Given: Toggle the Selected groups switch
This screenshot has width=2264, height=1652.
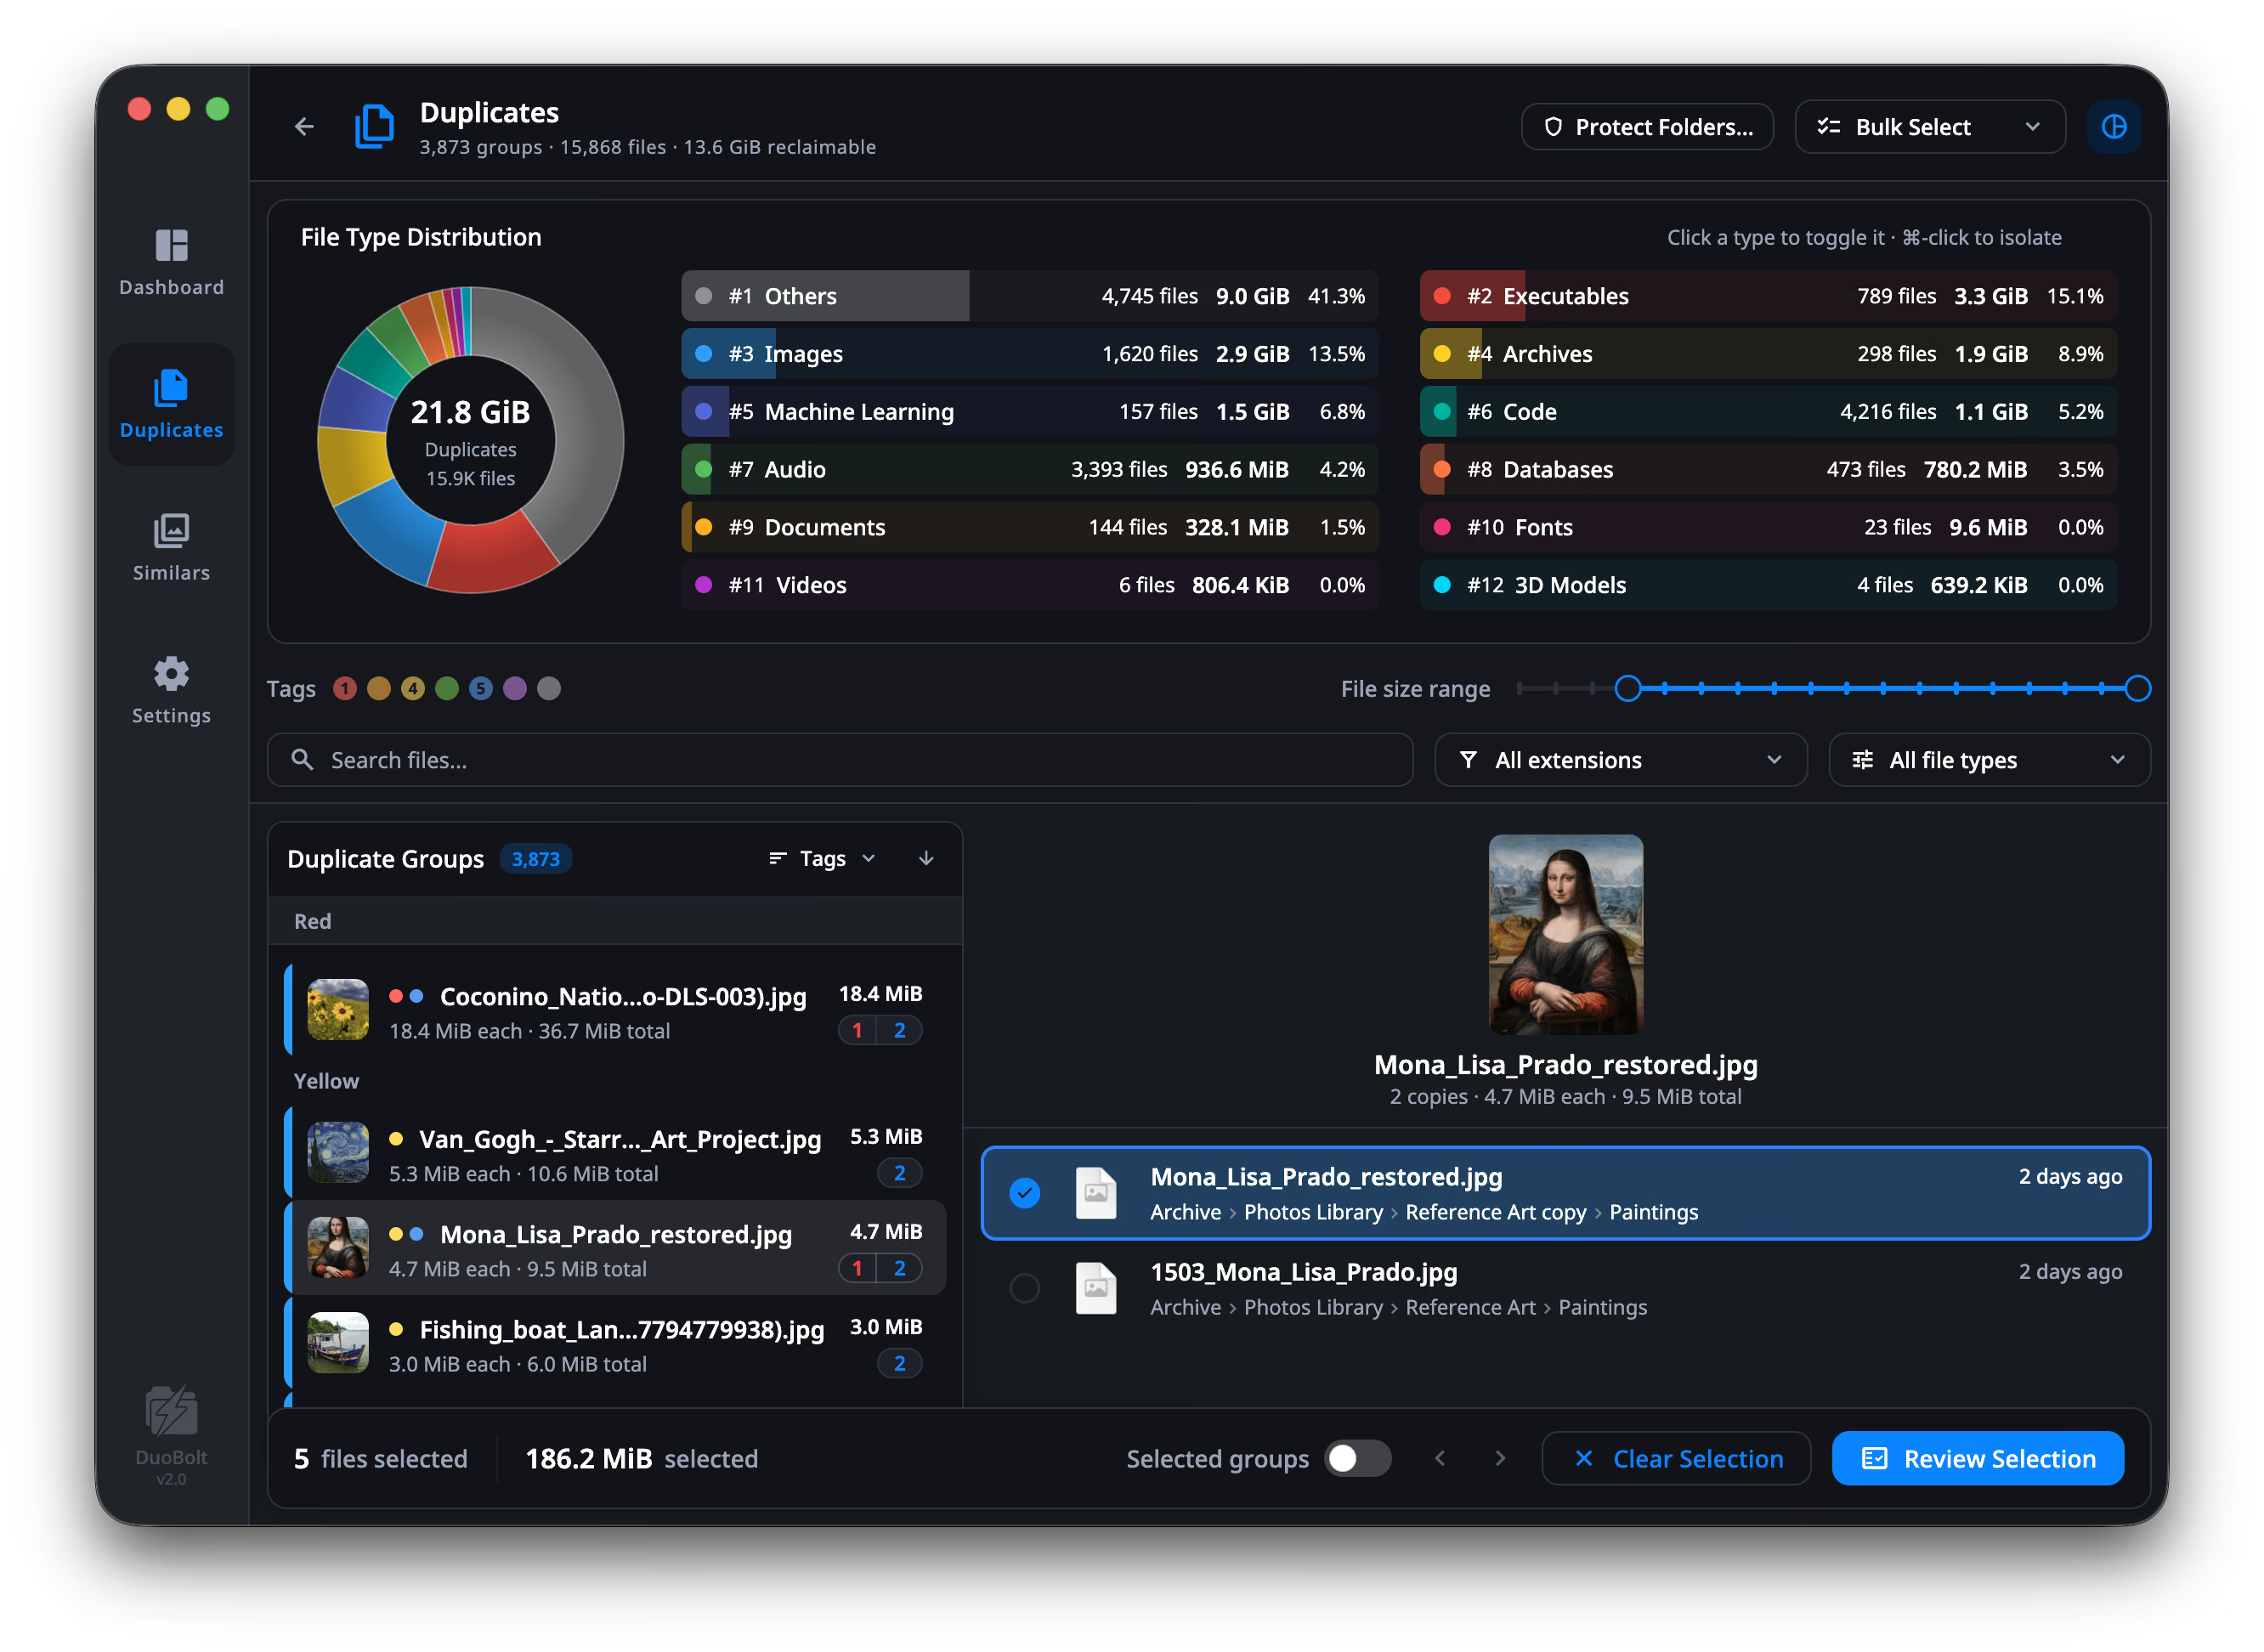Looking at the screenshot, I should [1357, 1458].
